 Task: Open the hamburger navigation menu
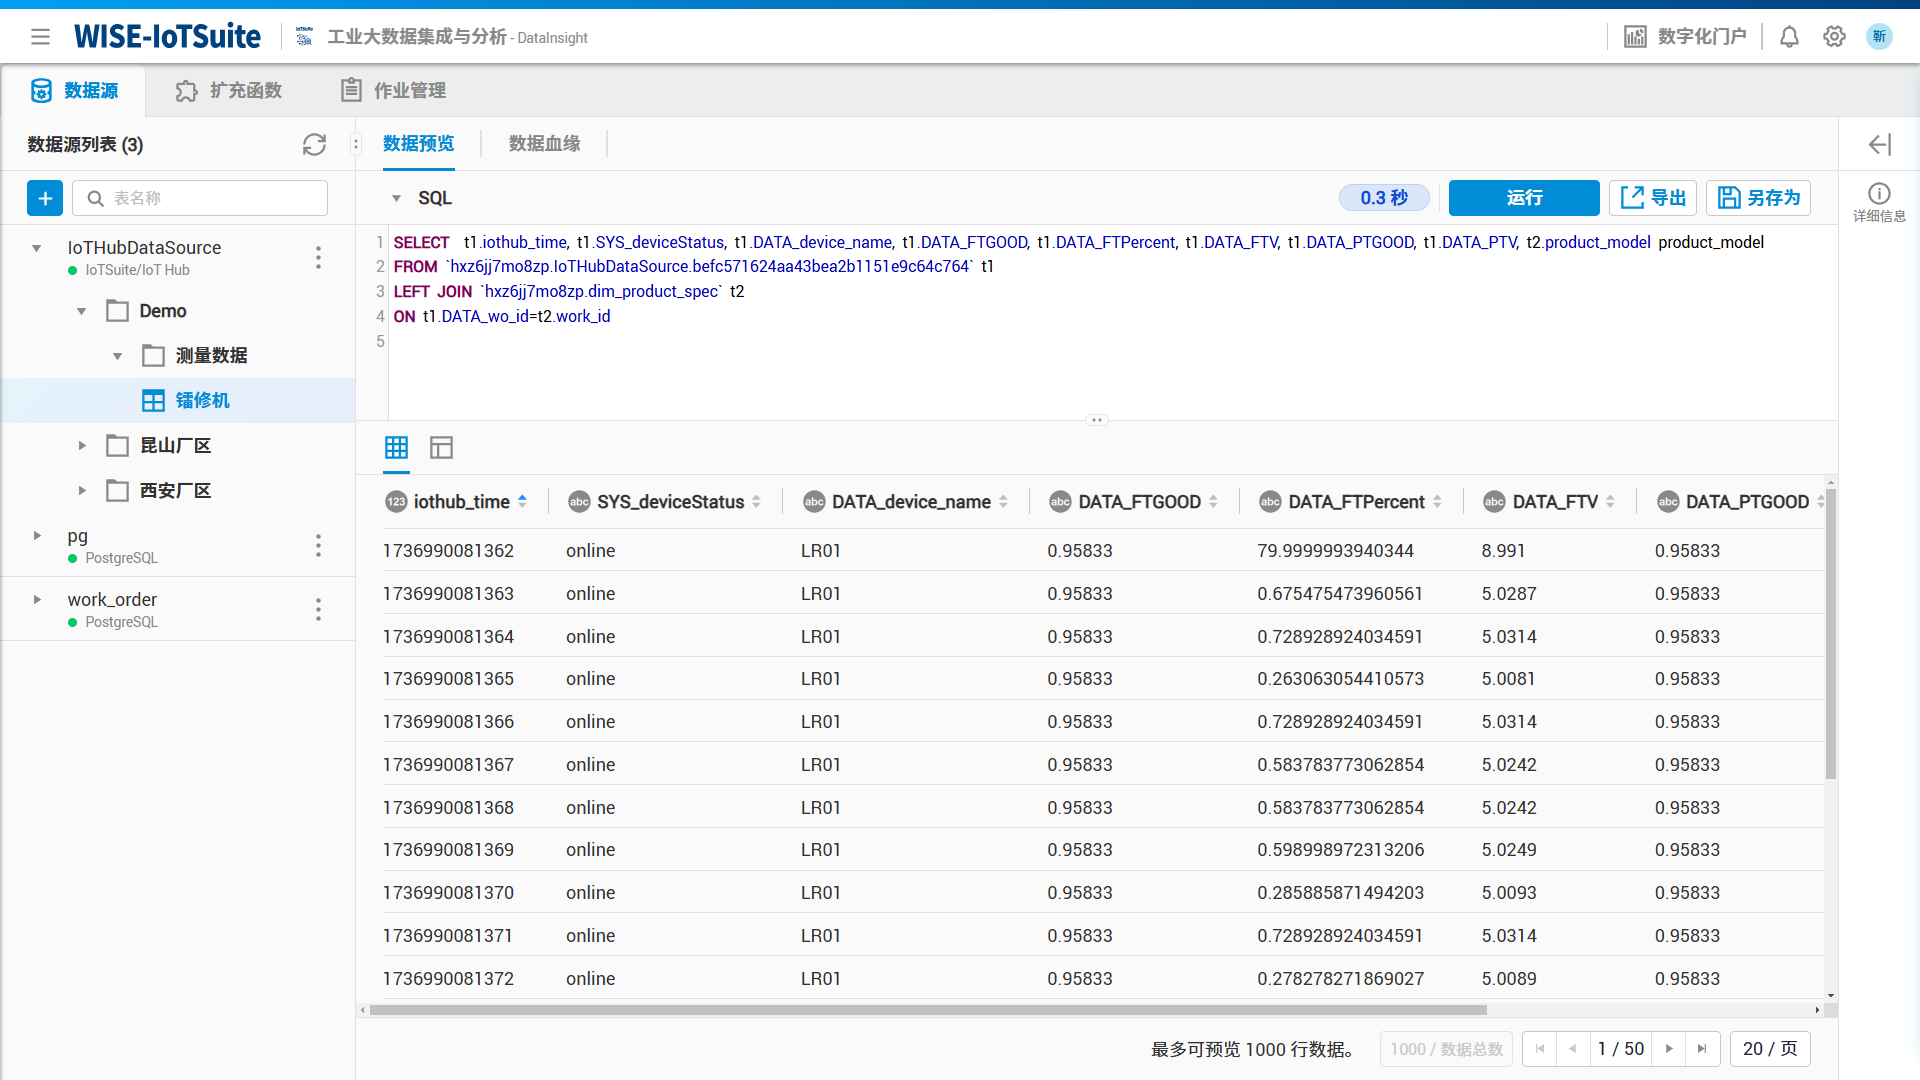40,37
